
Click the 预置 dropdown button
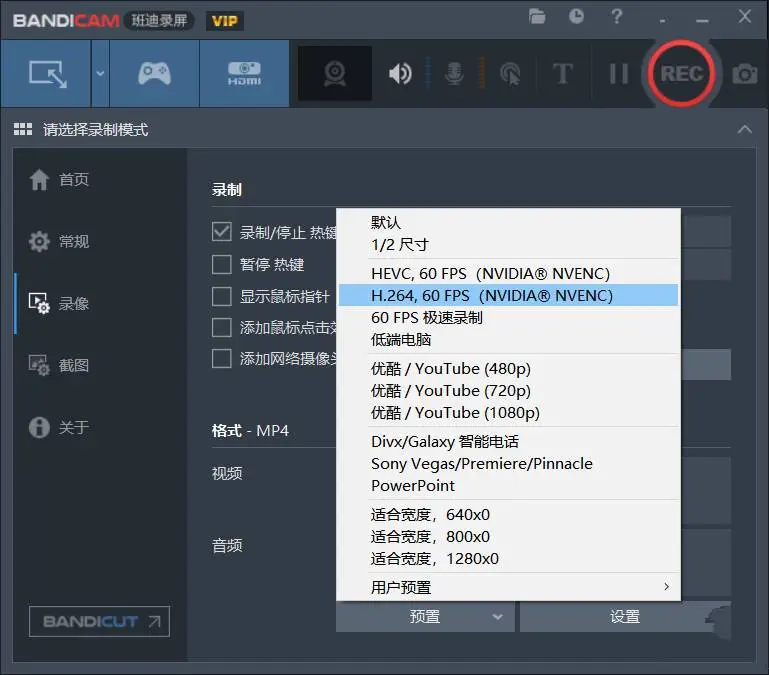[x=426, y=617]
